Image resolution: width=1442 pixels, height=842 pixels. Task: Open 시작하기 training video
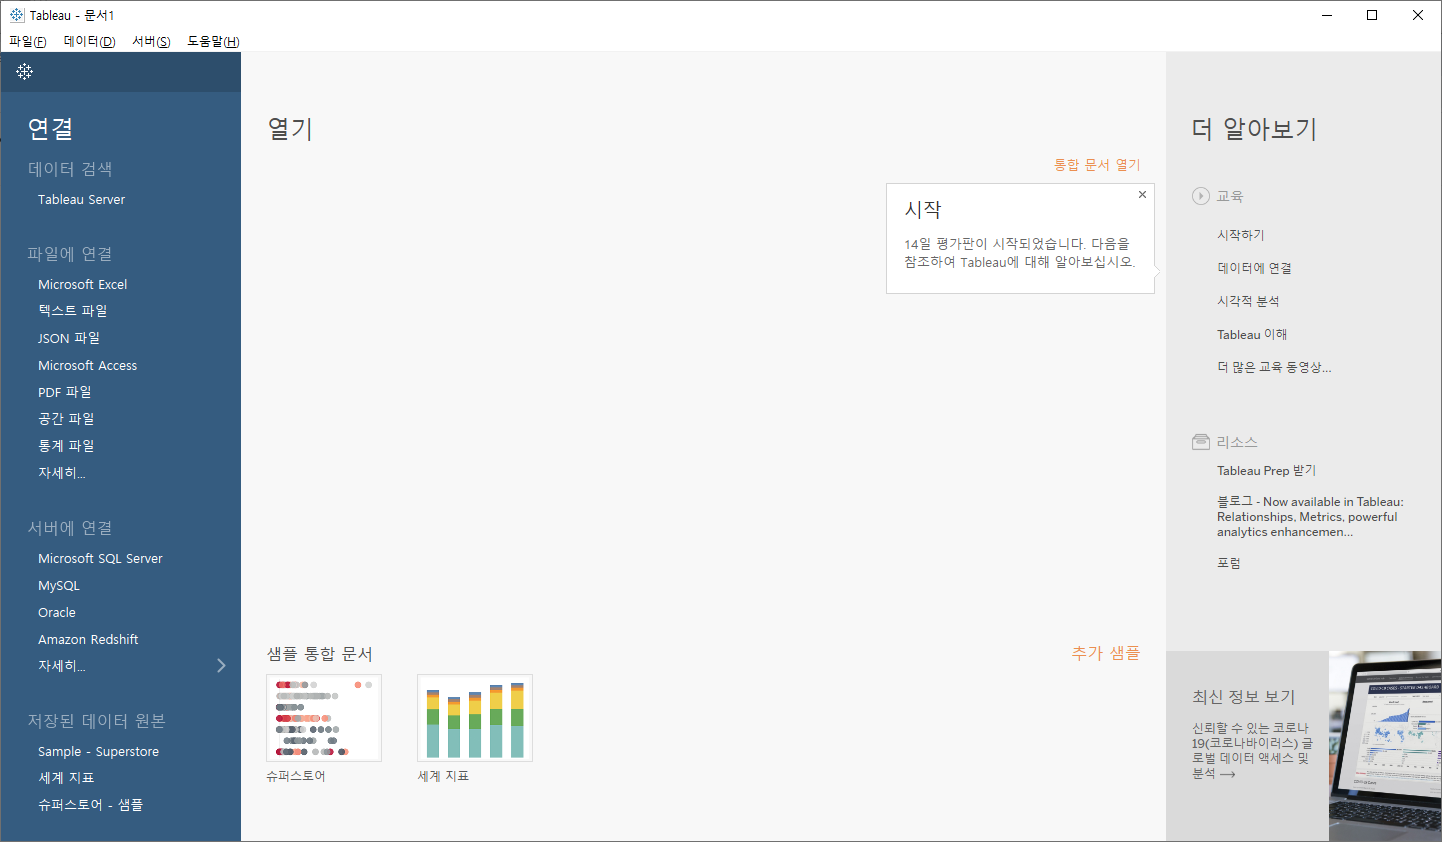pyautogui.click(x=1241, y=235)
